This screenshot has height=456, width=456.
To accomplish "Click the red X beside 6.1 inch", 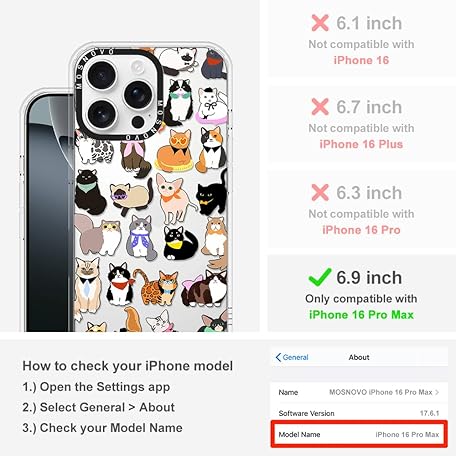I will coord(320,23).
